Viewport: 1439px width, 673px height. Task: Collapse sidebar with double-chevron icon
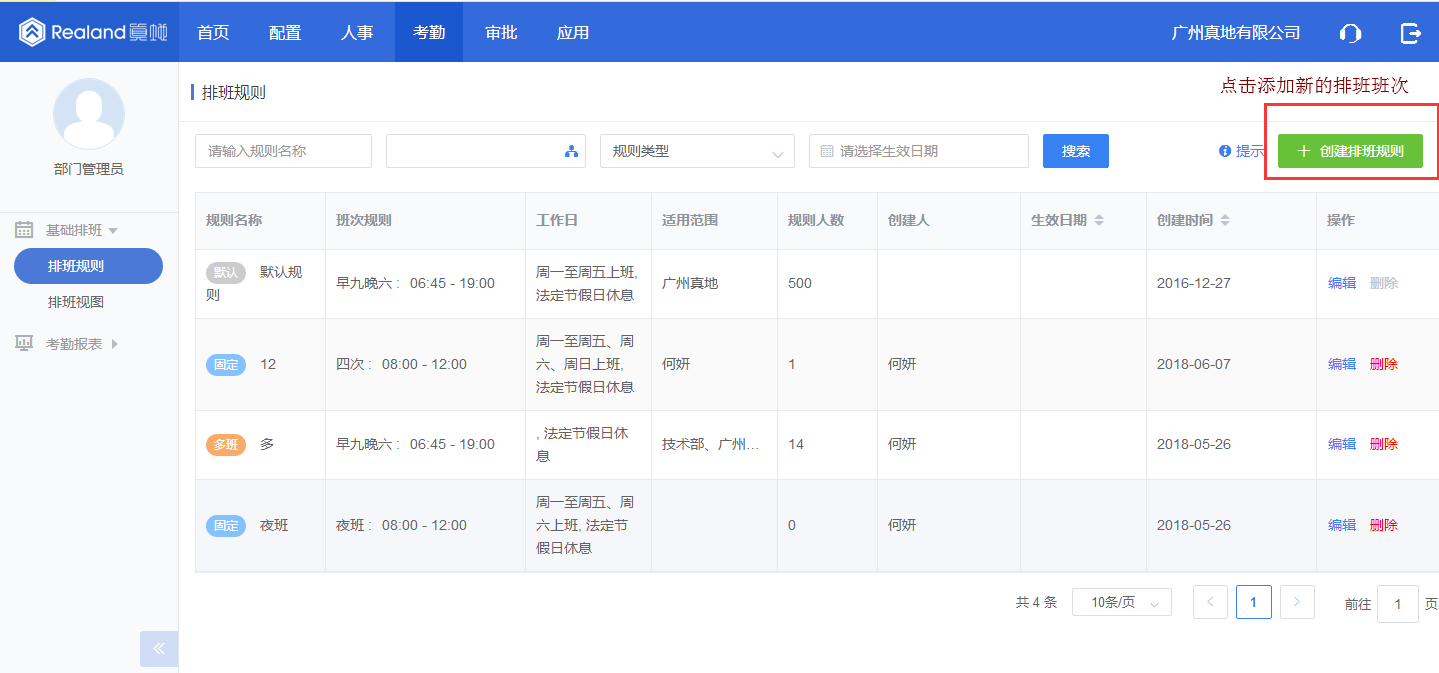pos(159,648)
